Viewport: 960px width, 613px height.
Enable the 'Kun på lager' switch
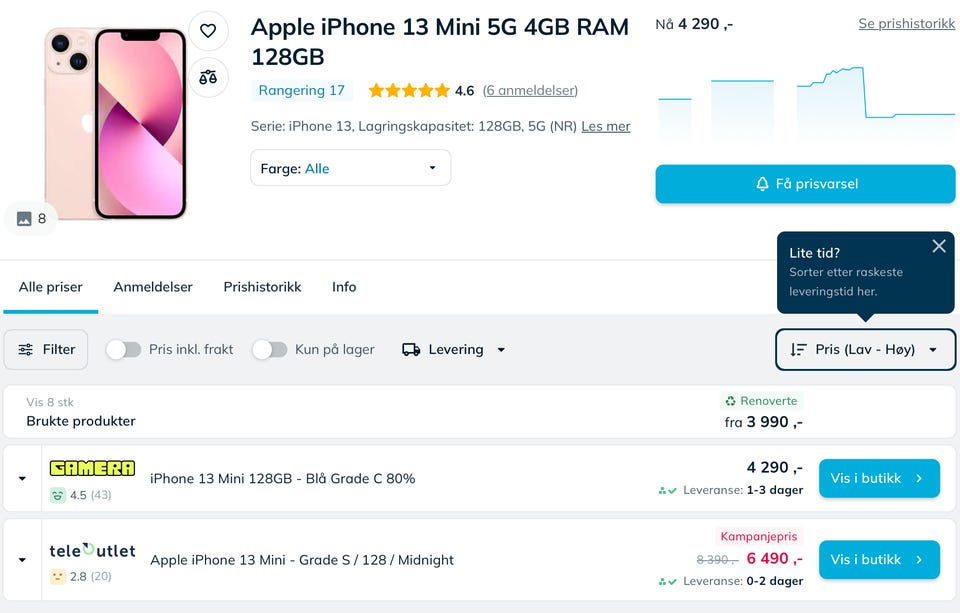point(269,350)
